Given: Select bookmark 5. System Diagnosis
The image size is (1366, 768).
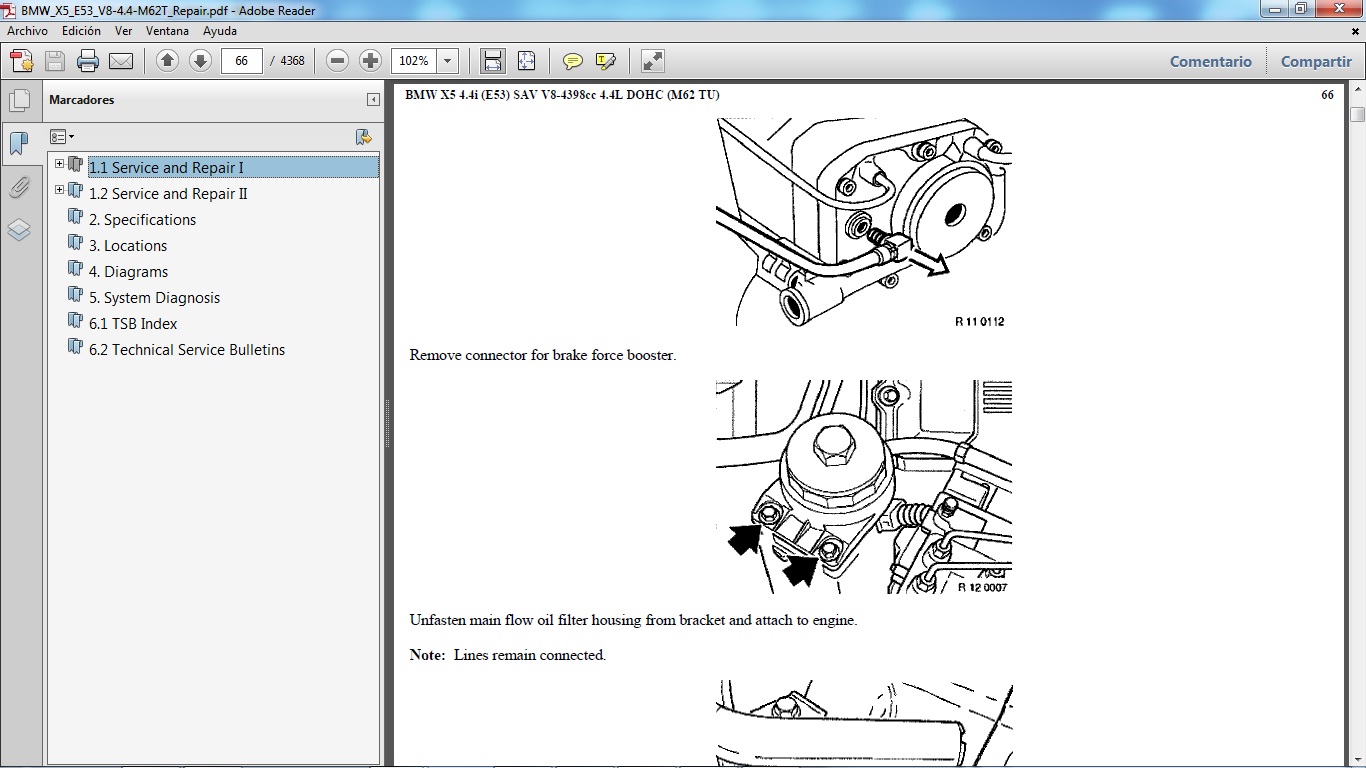Looking at the screenshot, I should click(154, 298).
